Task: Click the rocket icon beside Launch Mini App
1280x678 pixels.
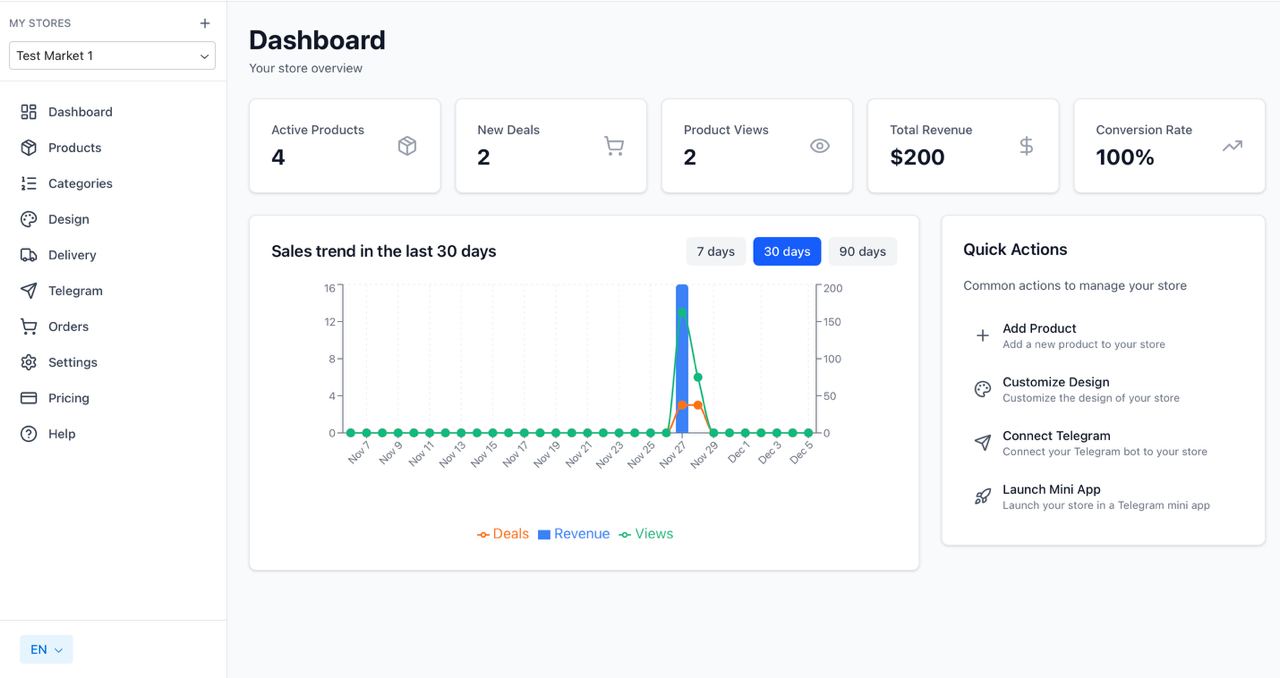Action: (983, 497)
